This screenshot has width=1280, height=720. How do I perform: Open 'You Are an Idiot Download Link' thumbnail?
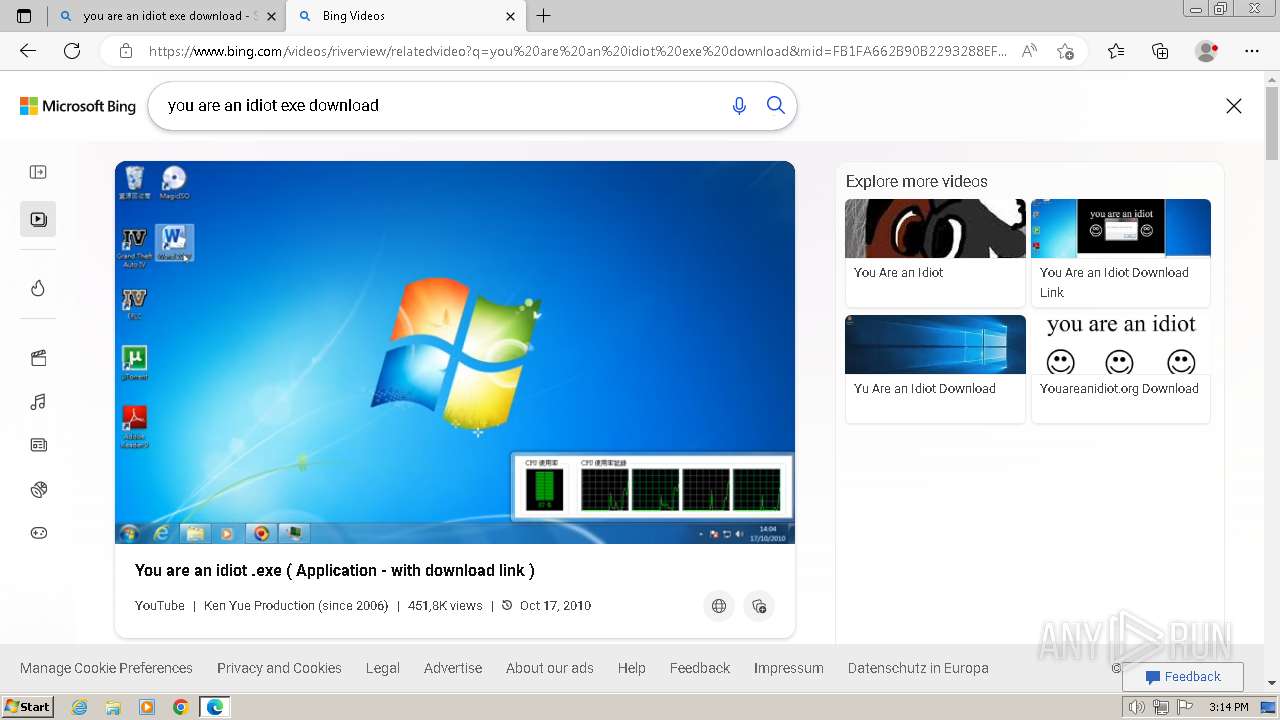1121,228
